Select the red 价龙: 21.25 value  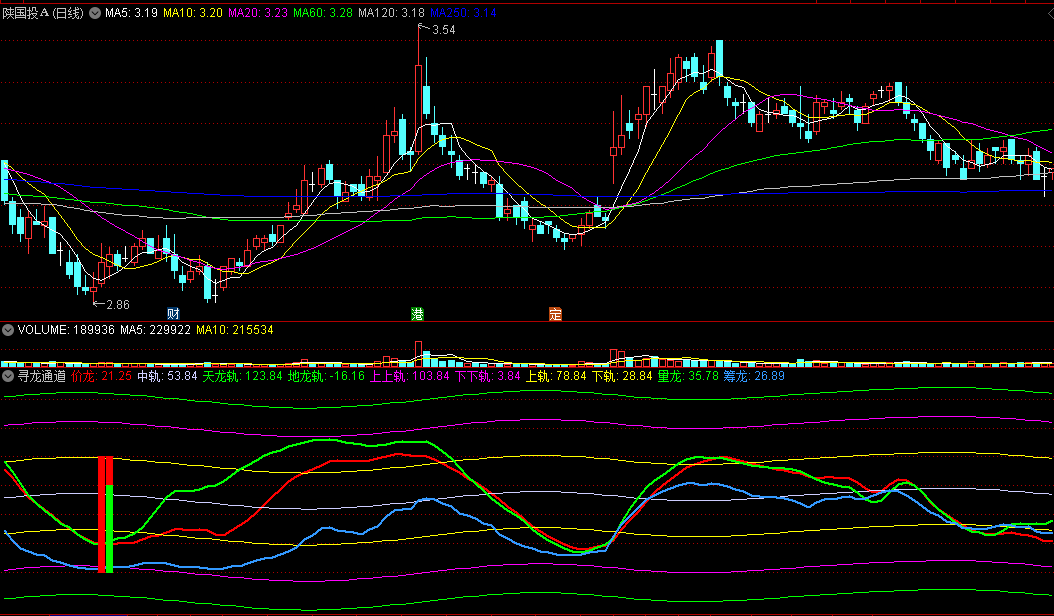pos(102,376)
